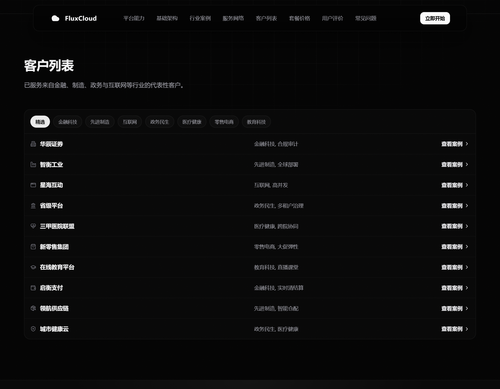
Task: Click the FluxCloud cloud logo icon
Action: click(55, 18)
